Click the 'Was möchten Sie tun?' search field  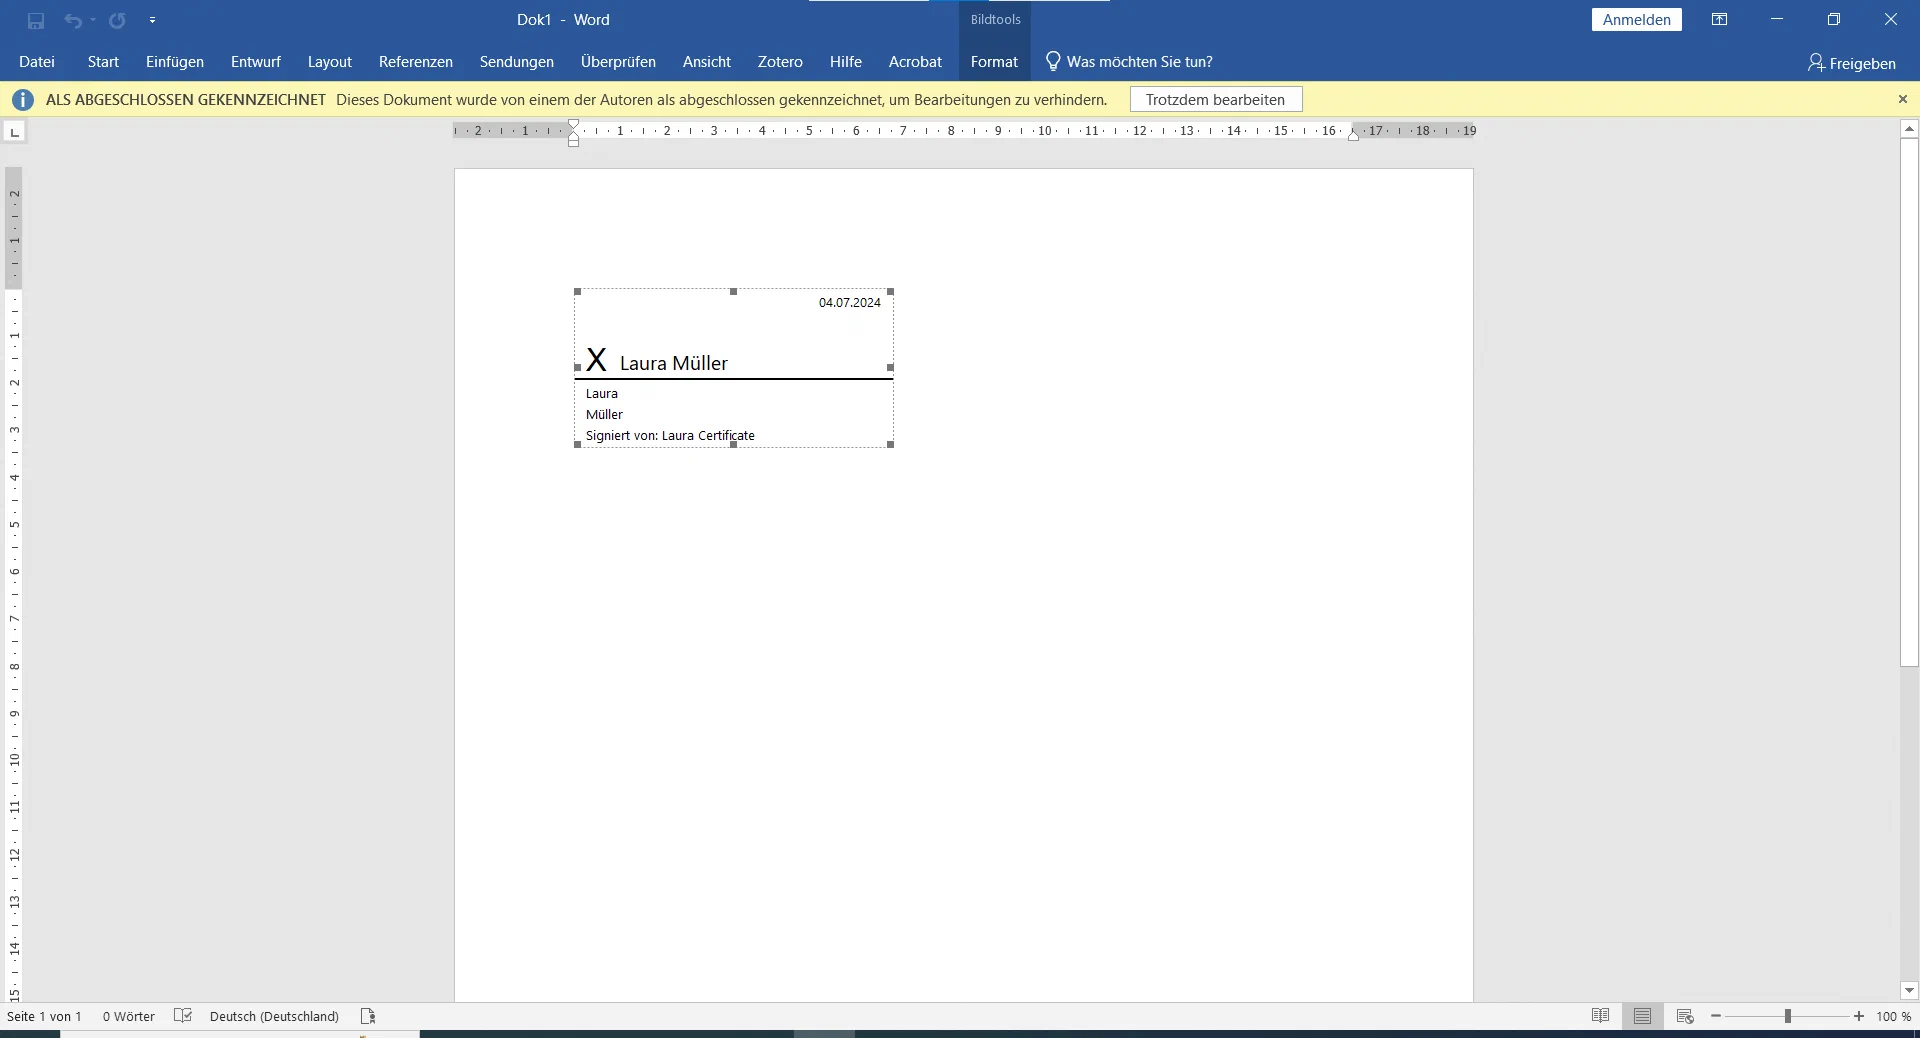pos(1129,62)
